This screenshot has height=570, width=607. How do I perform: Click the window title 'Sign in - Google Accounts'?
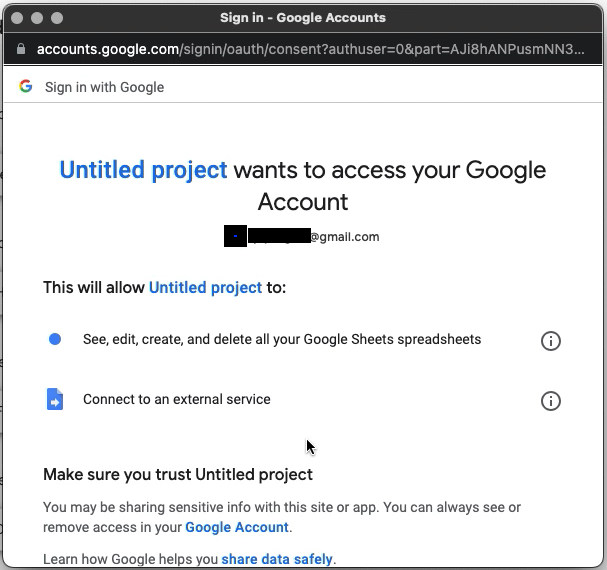point(302,18)
